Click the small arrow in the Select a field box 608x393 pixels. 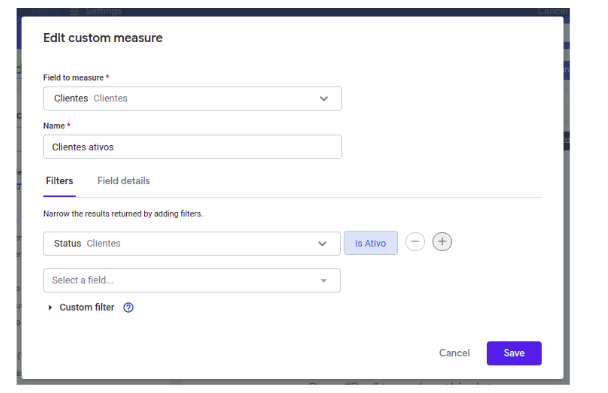[x=324, y=281]
